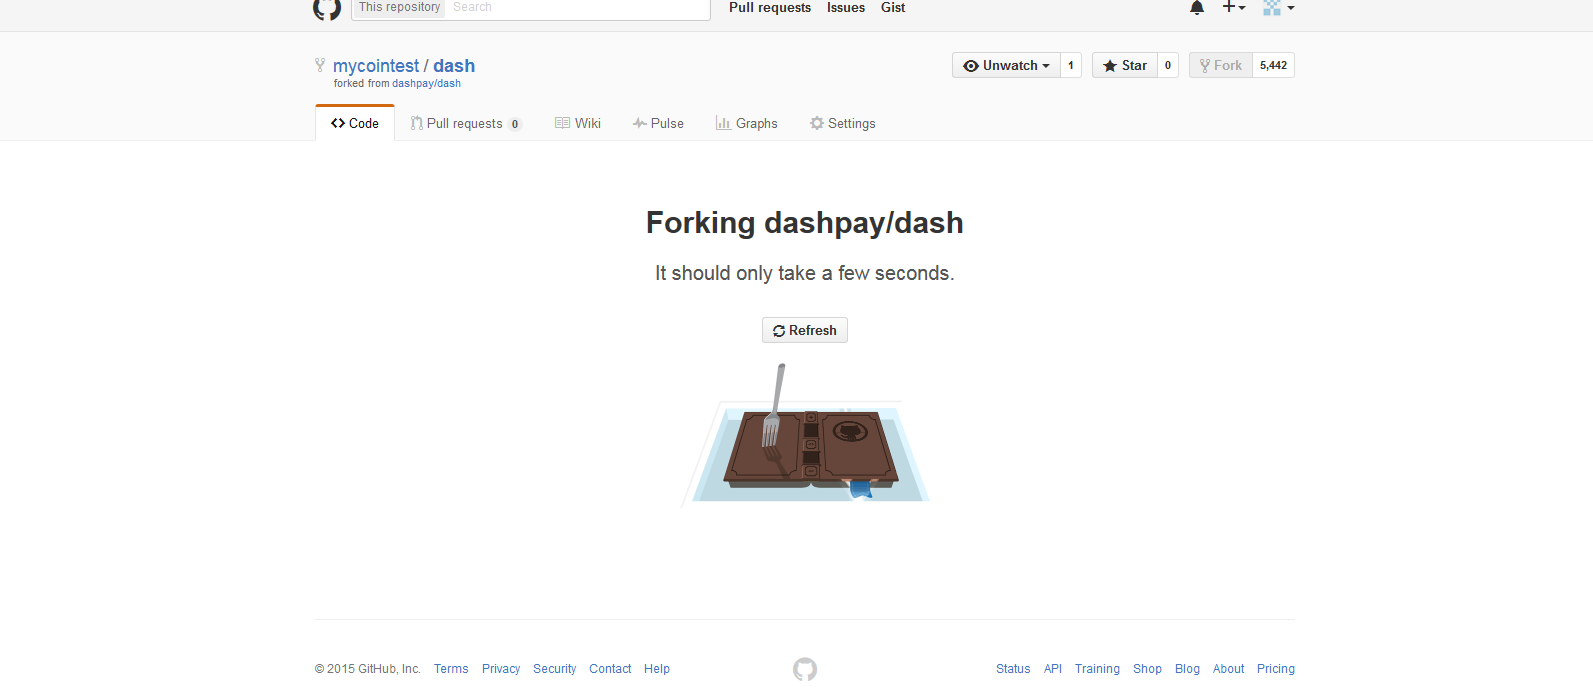Switch to the Code tab

(355, 123)
